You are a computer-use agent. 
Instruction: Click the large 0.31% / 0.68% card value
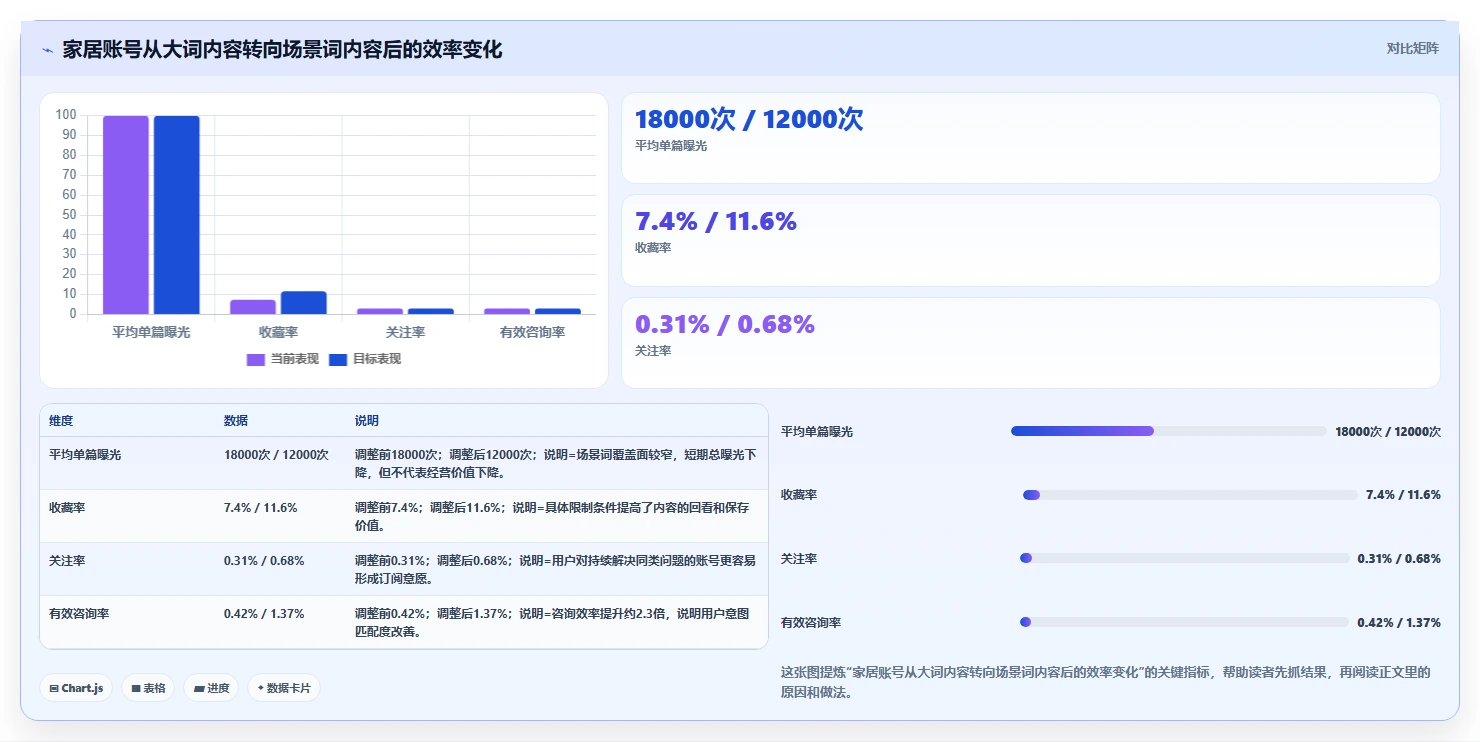point(725,324)
